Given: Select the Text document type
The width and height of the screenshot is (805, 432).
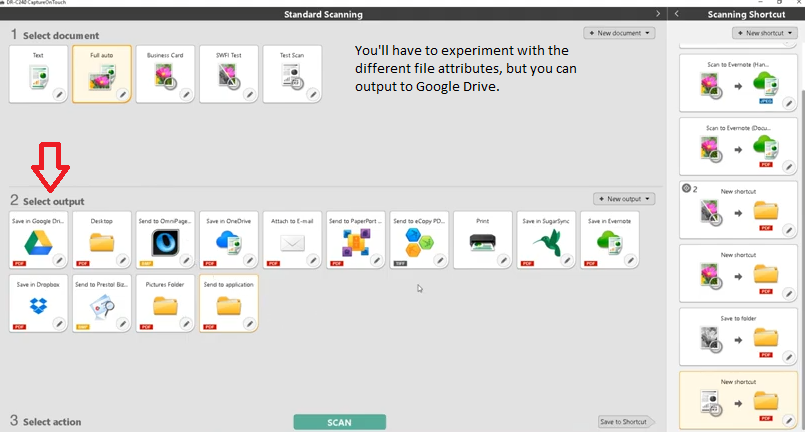Looking at the screenshot, I should click(38, 74).
